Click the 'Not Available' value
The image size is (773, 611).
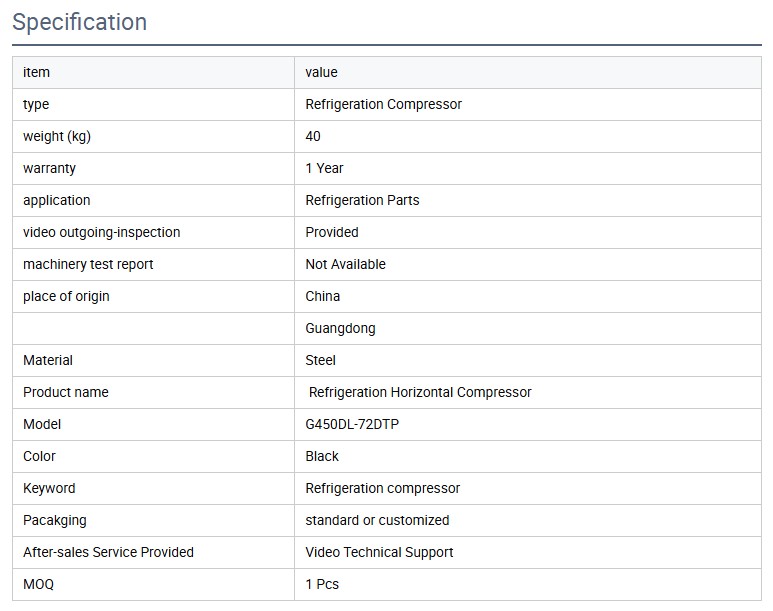[x=346, y=265]
